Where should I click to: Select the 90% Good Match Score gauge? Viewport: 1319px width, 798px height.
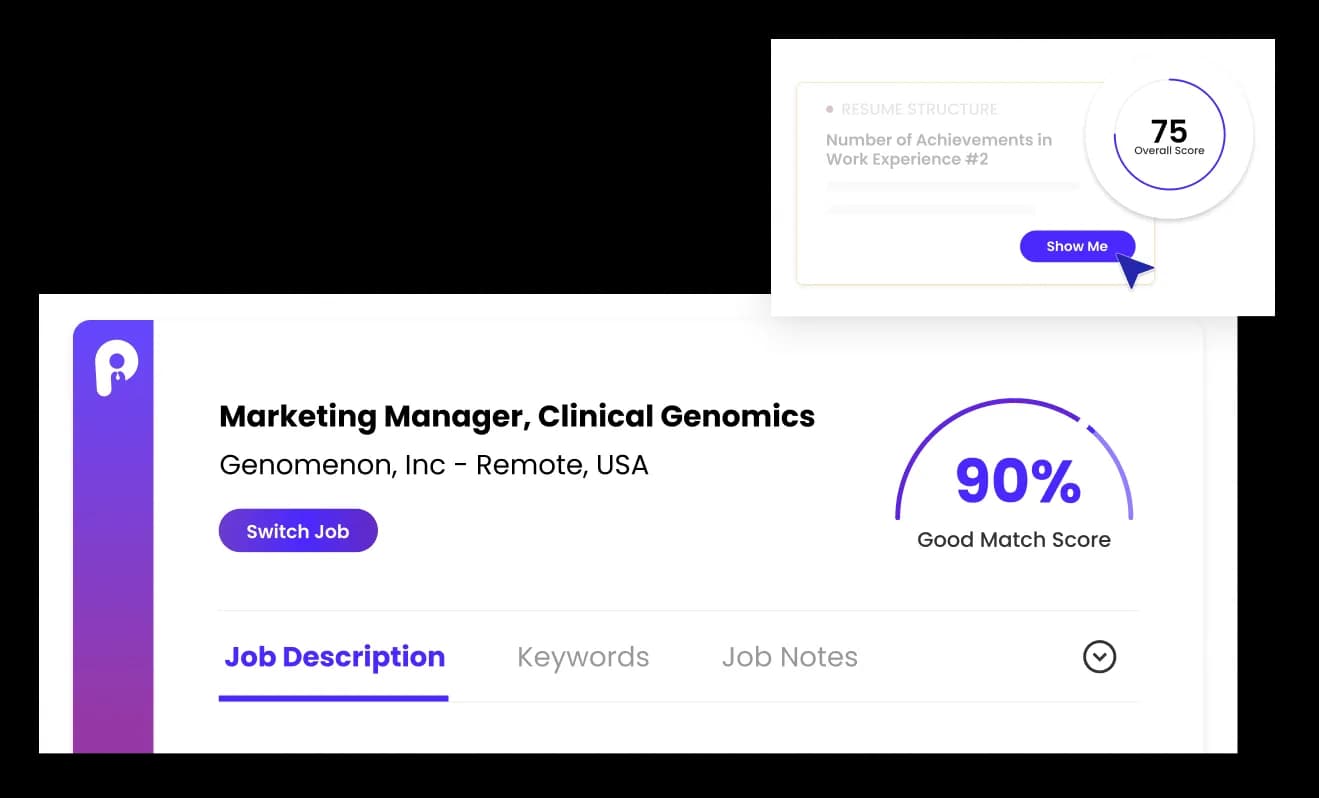1013,480
